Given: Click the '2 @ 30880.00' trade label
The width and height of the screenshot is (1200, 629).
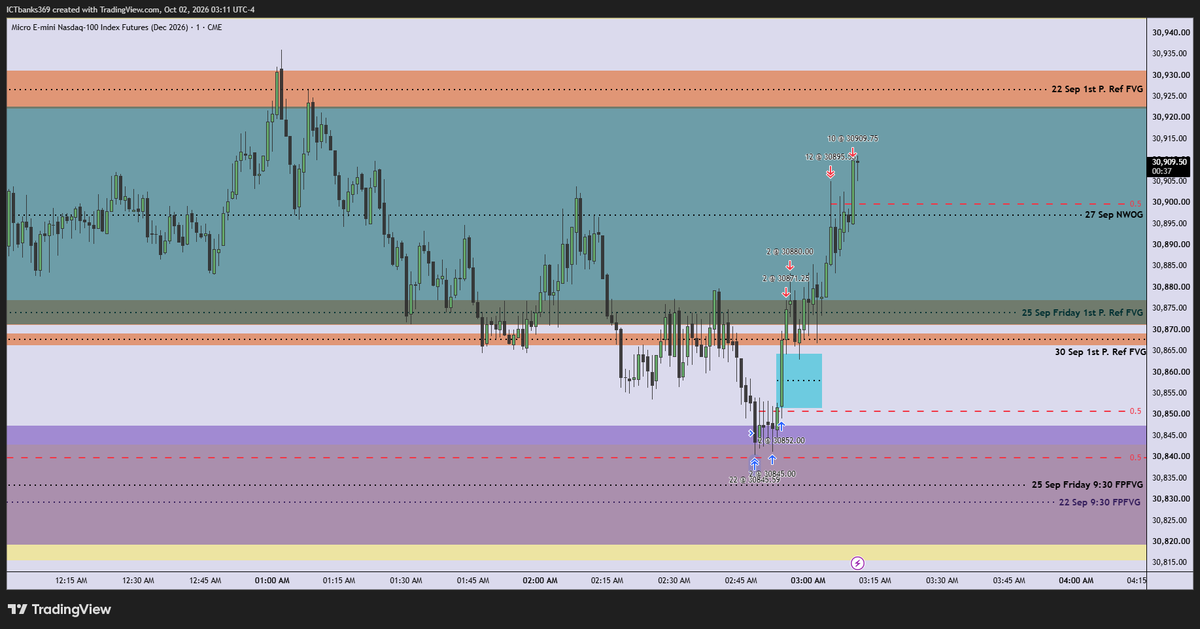Looking at the screenshot, I should coord(789,252).
